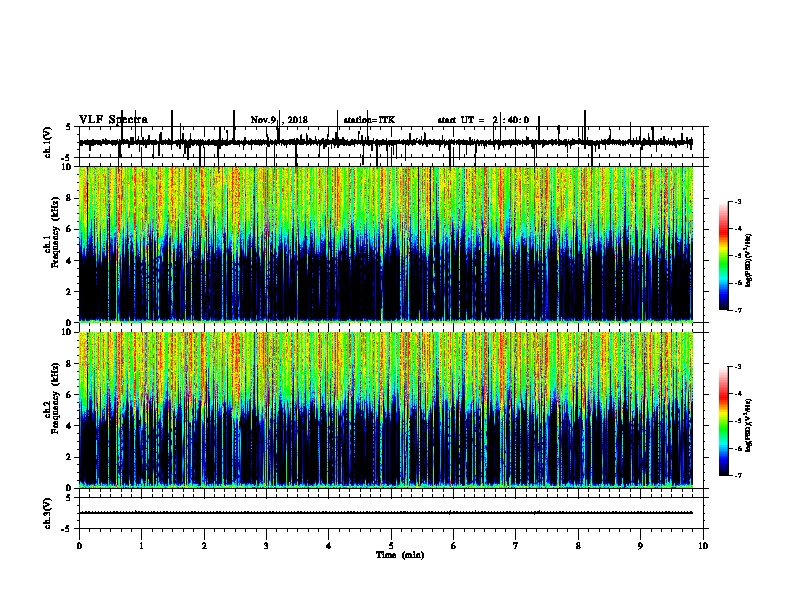Click the '6' kHz tick on ch.2 axis
Screen dimensions: 792x612
70,395
